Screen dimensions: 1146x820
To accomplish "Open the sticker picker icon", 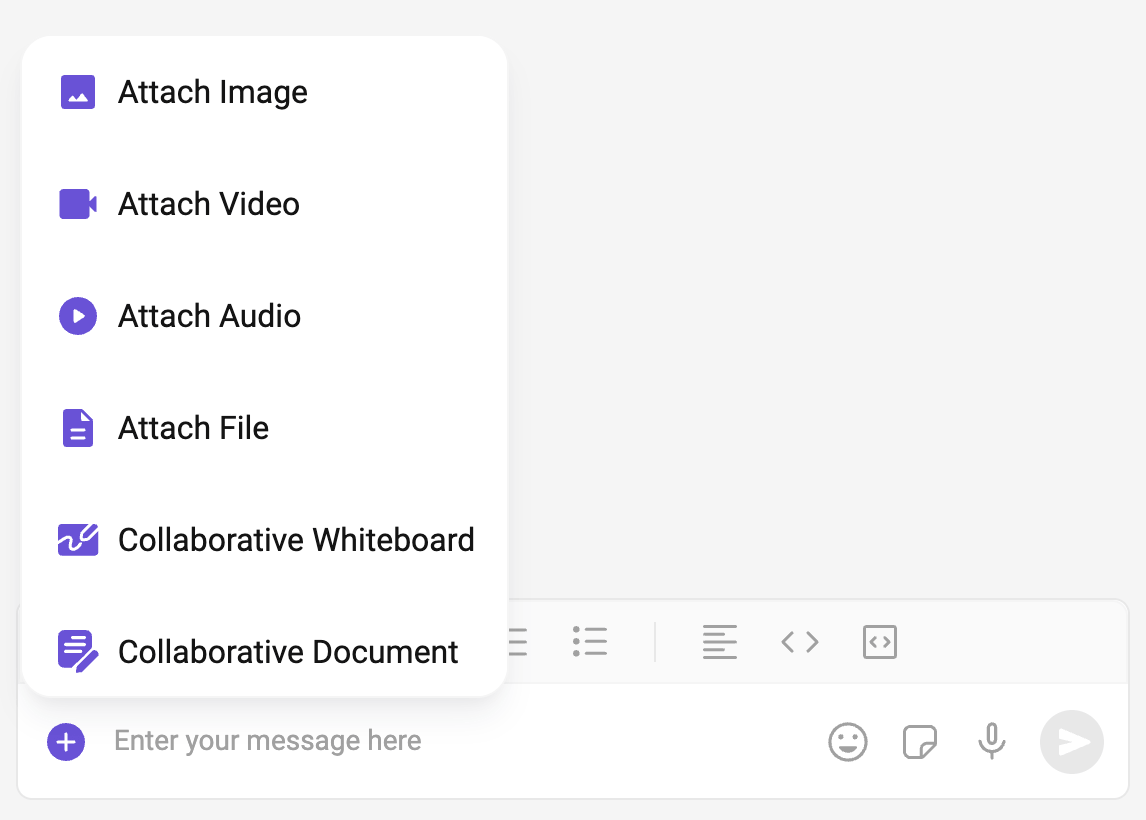I will click(x=920, y=743).
